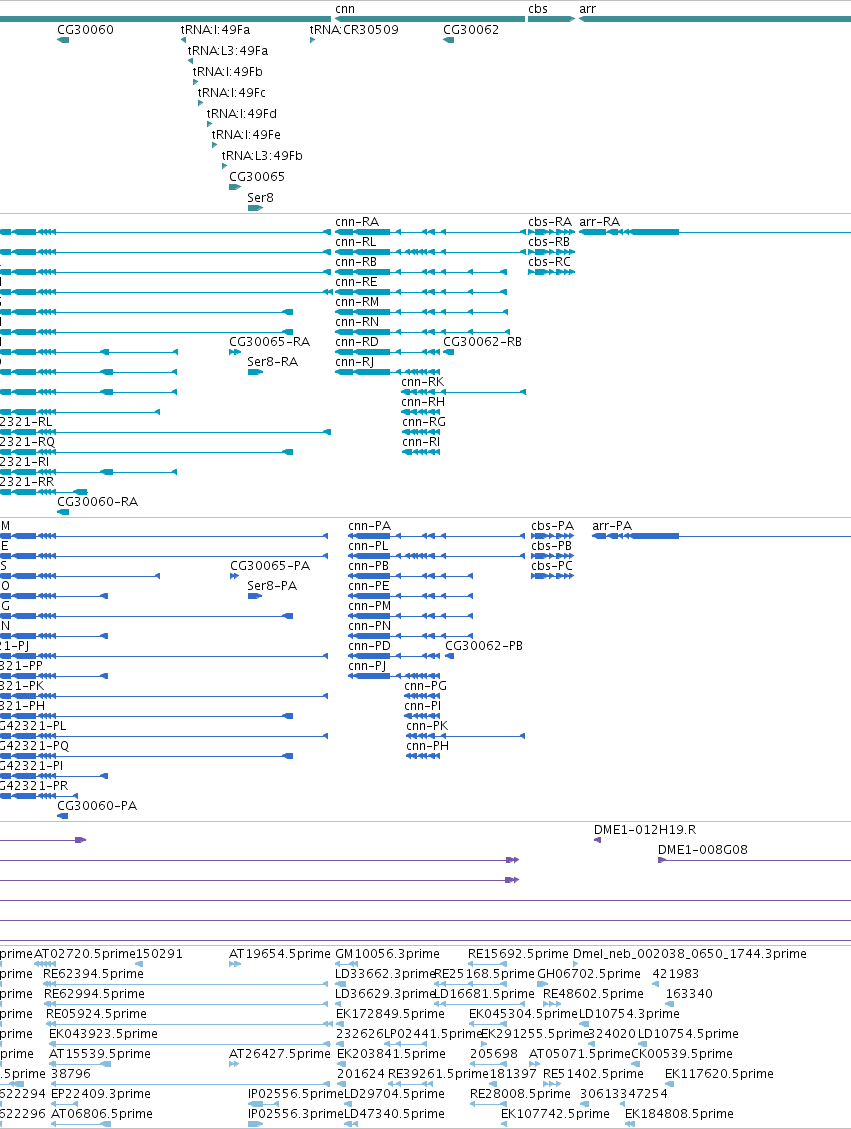Image resolution: width=851 pixels, height=1129 pixels.
Task: Select the IP02556.5prime EST label
Action: [296, 1094]
